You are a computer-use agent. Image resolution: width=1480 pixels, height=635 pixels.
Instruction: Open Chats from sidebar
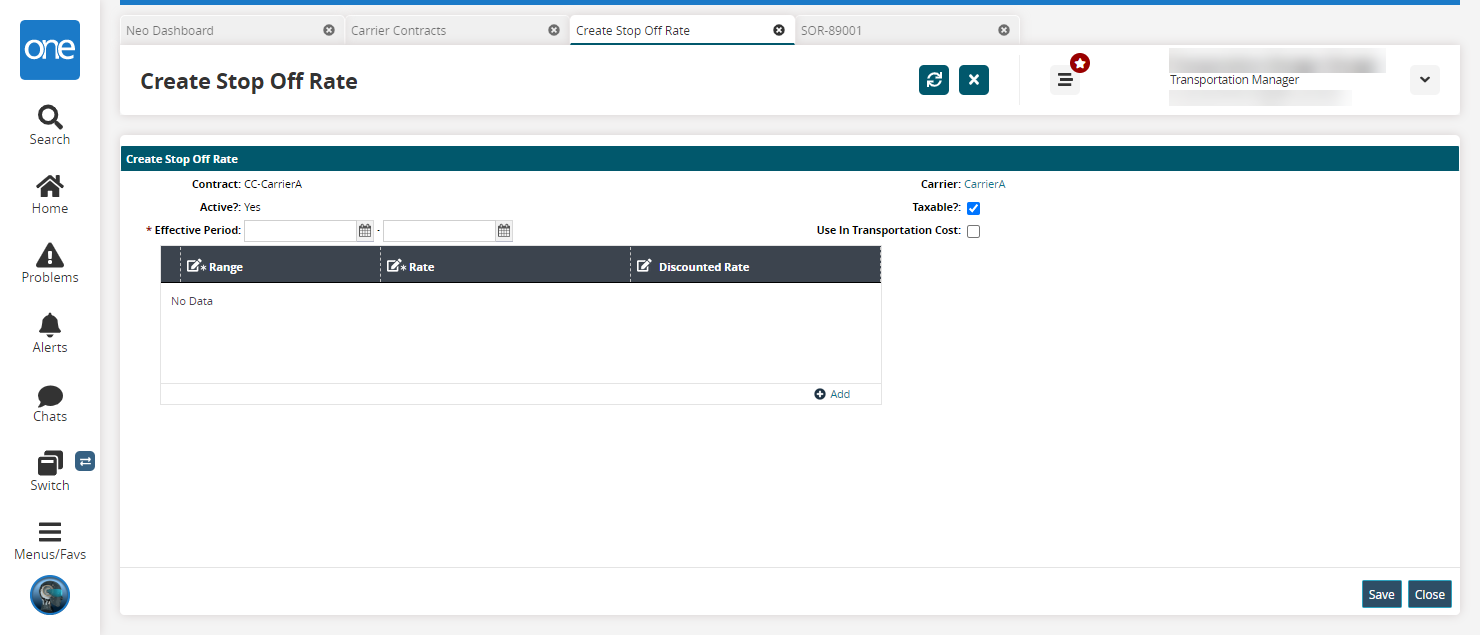[x=50, y=403]
